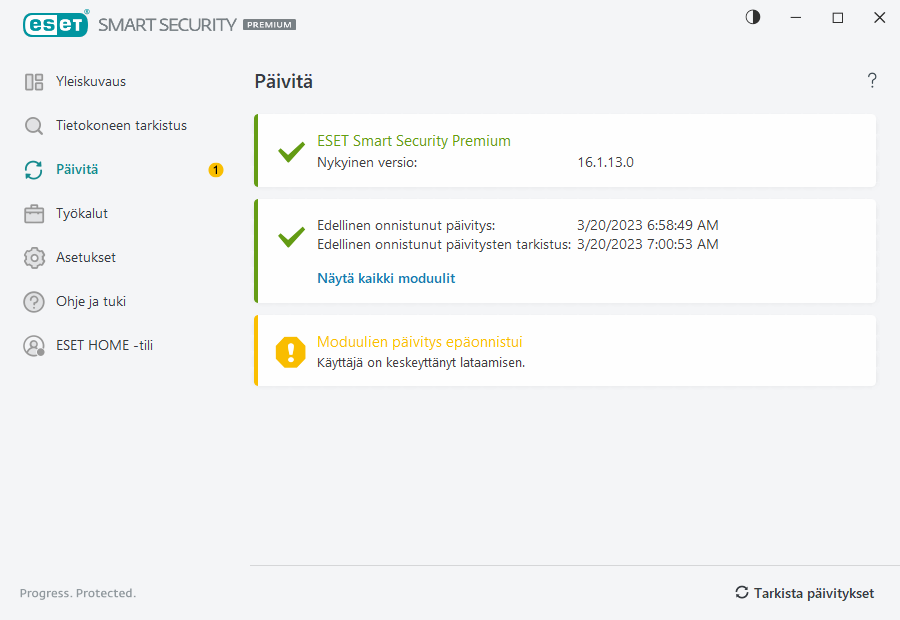Screen dimensions: 900x620
Task: Open ESET HOME -tili page
Action: [104, 346]
